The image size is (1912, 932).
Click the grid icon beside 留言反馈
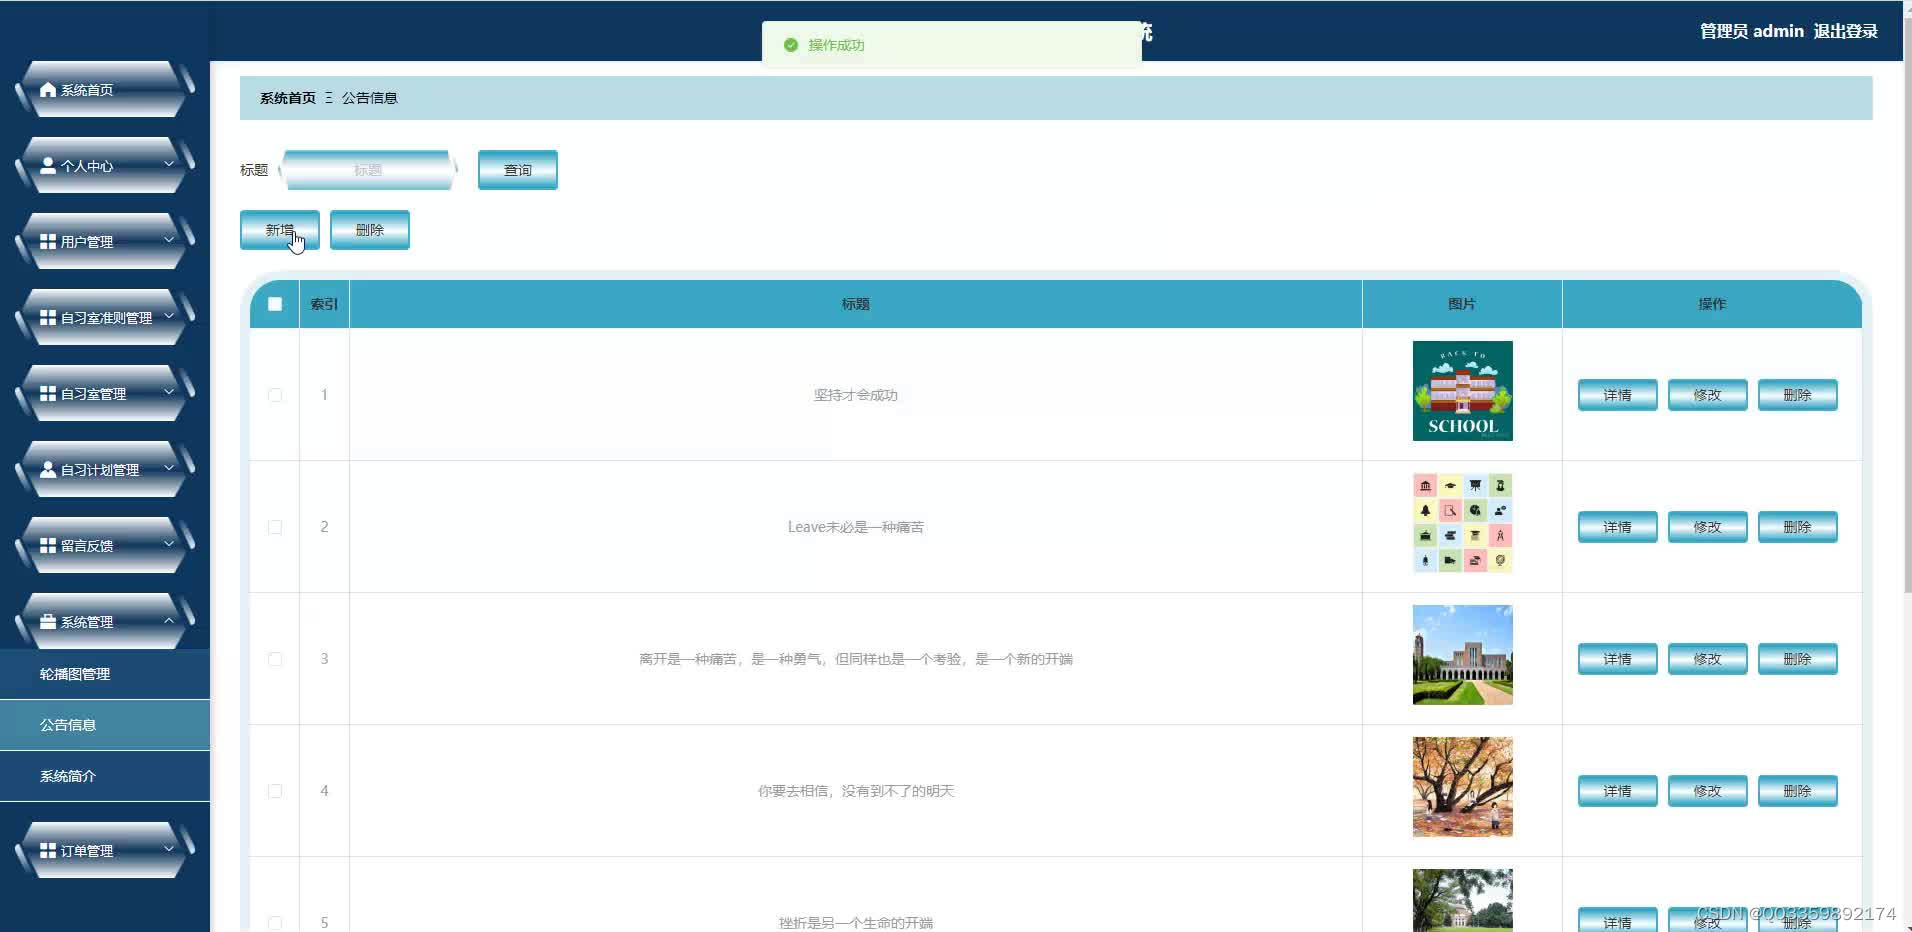[48, 546]
